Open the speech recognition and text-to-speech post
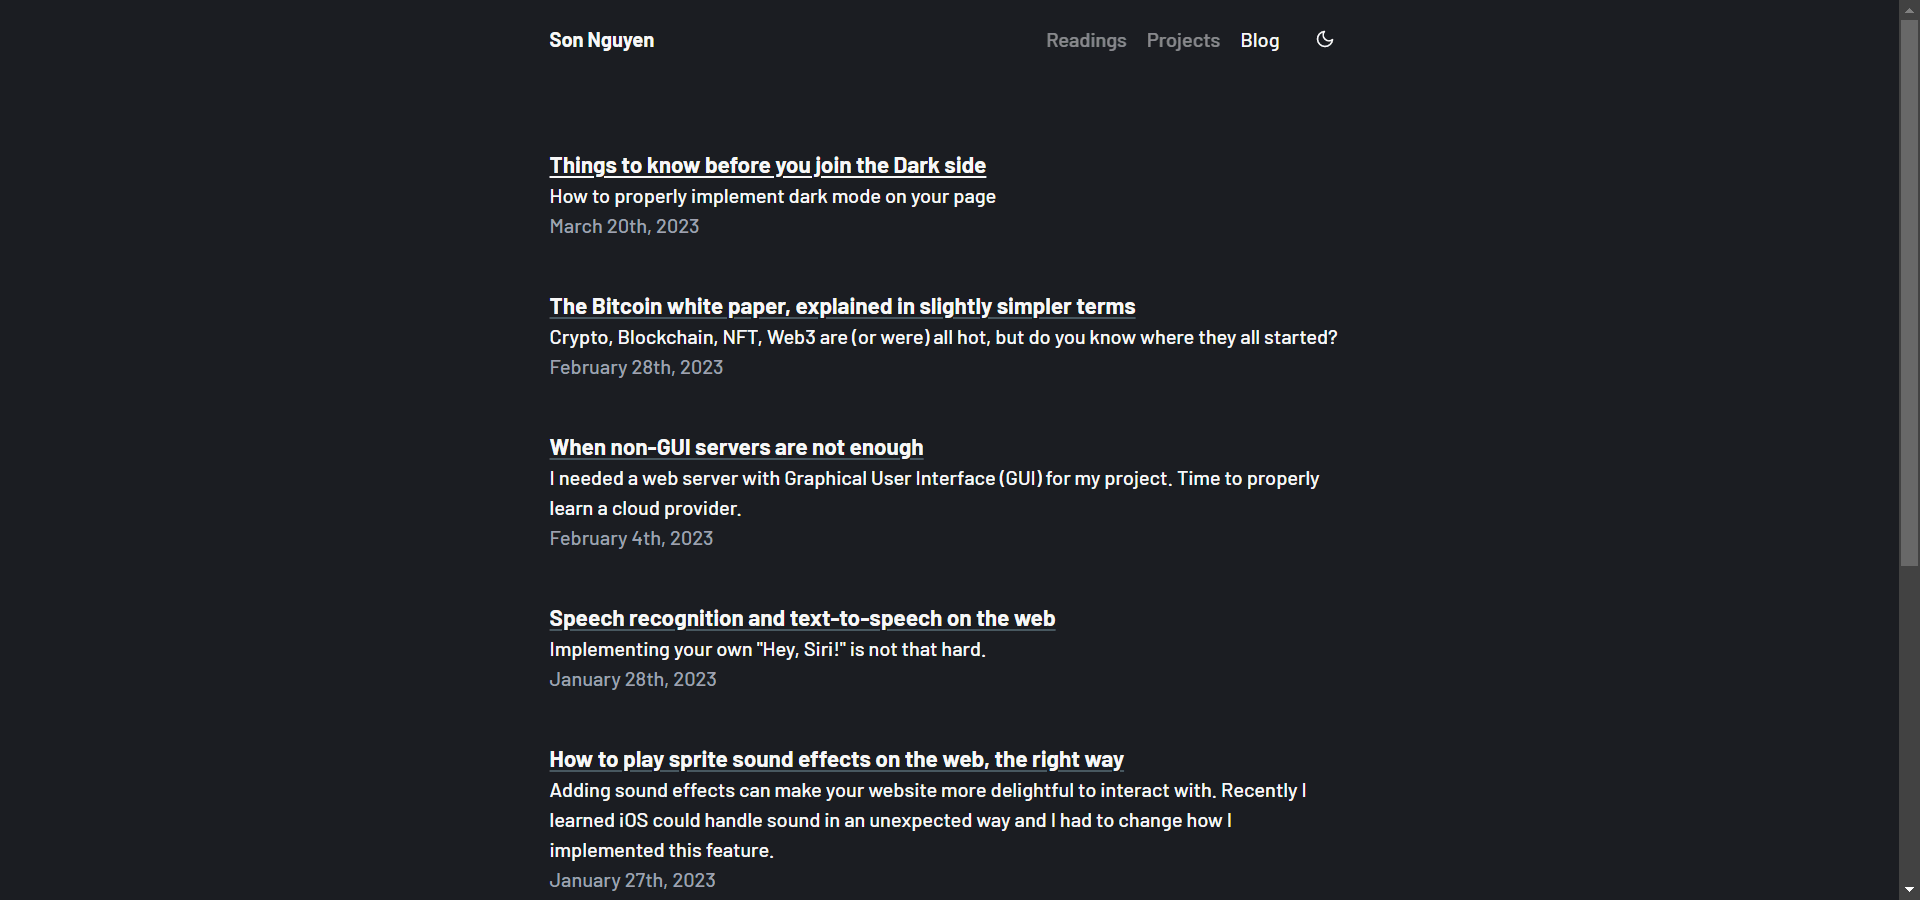The image size is (1920, 900). coord(802,619)
